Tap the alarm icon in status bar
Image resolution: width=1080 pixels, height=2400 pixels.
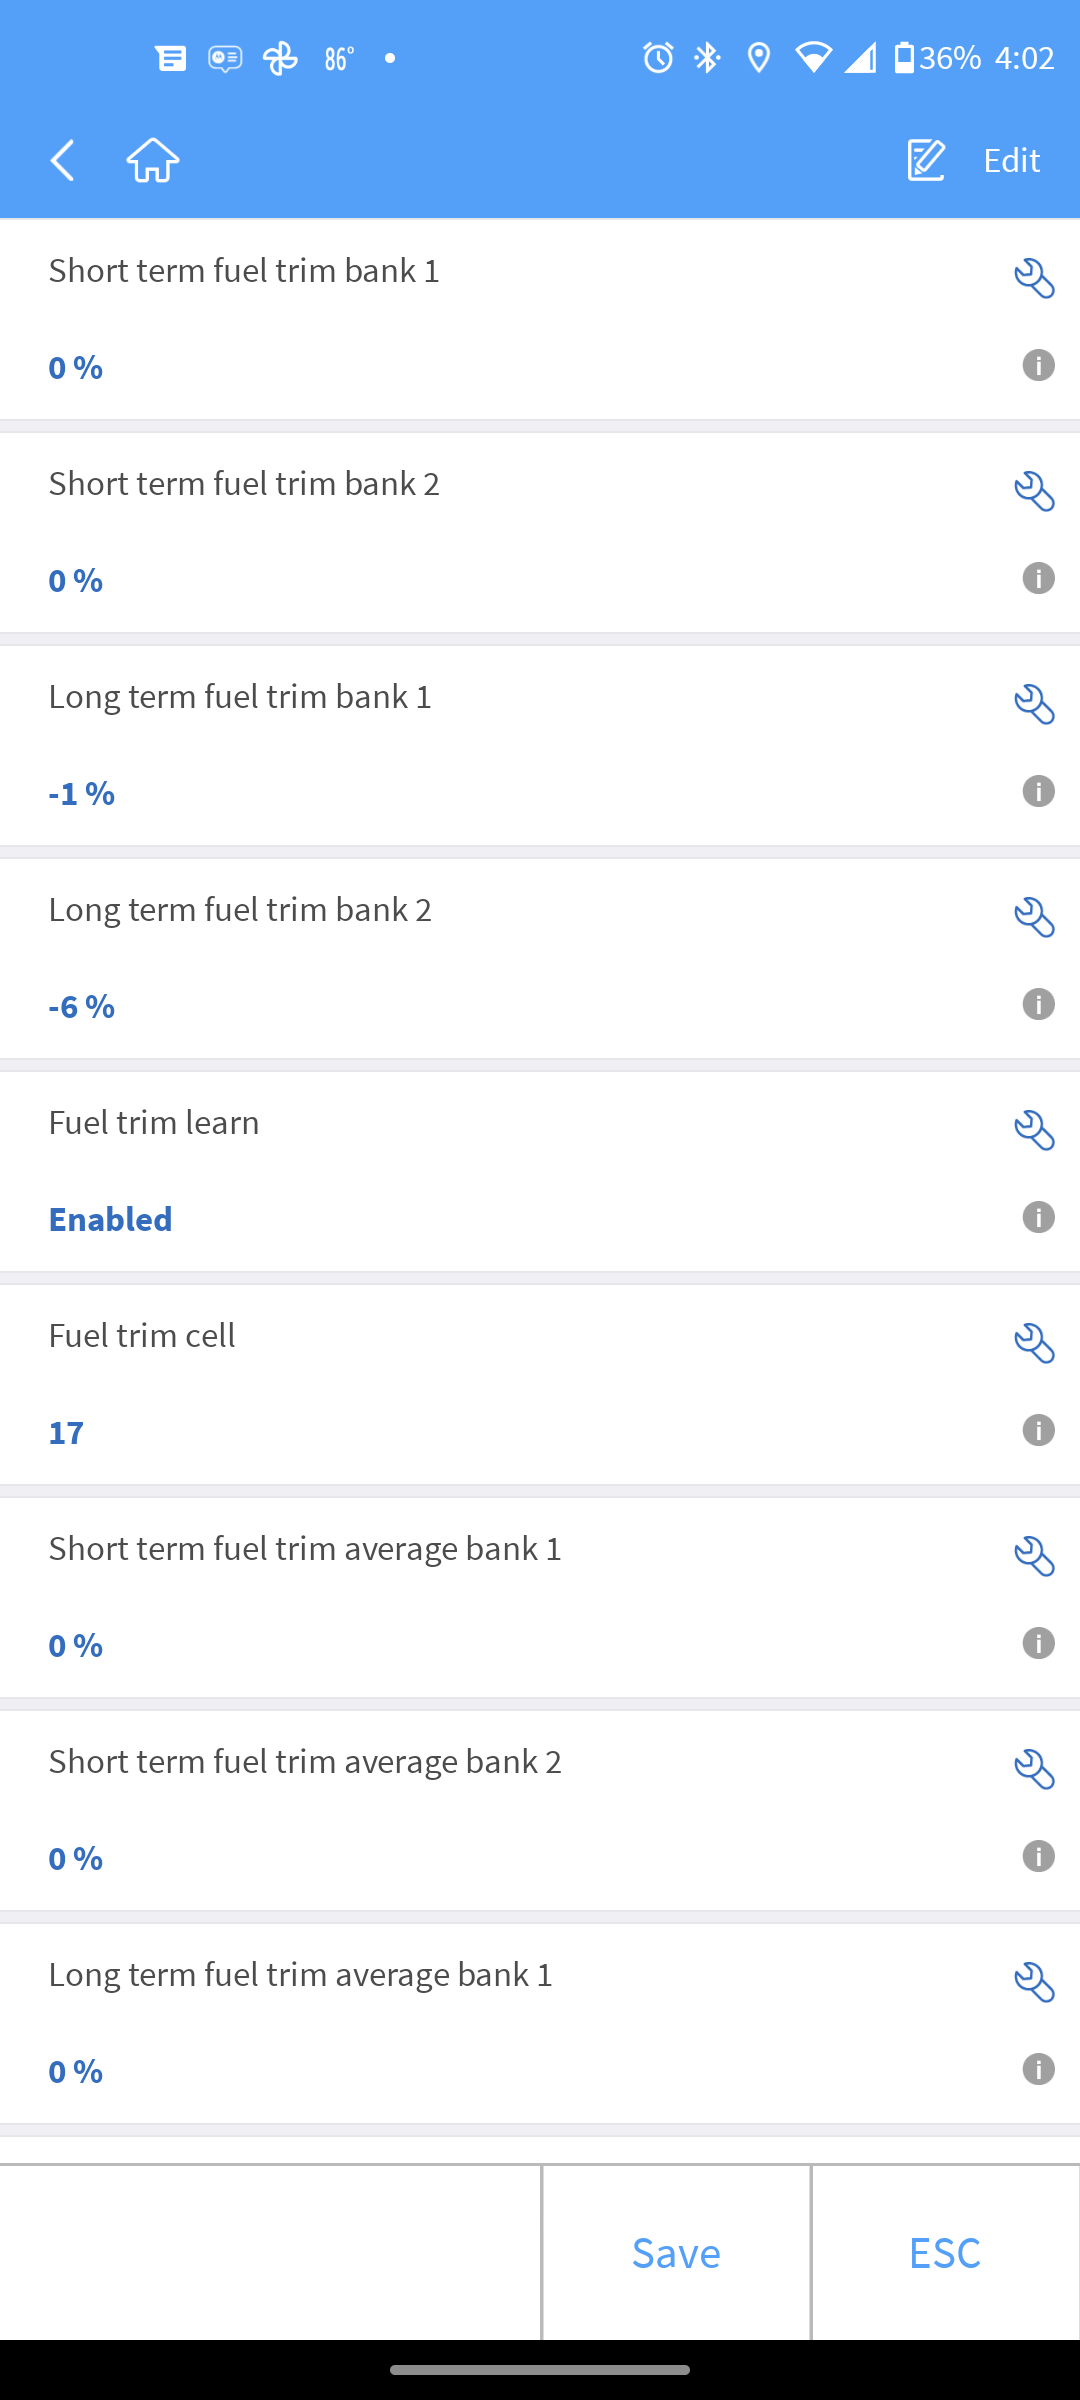click(658, 58)
